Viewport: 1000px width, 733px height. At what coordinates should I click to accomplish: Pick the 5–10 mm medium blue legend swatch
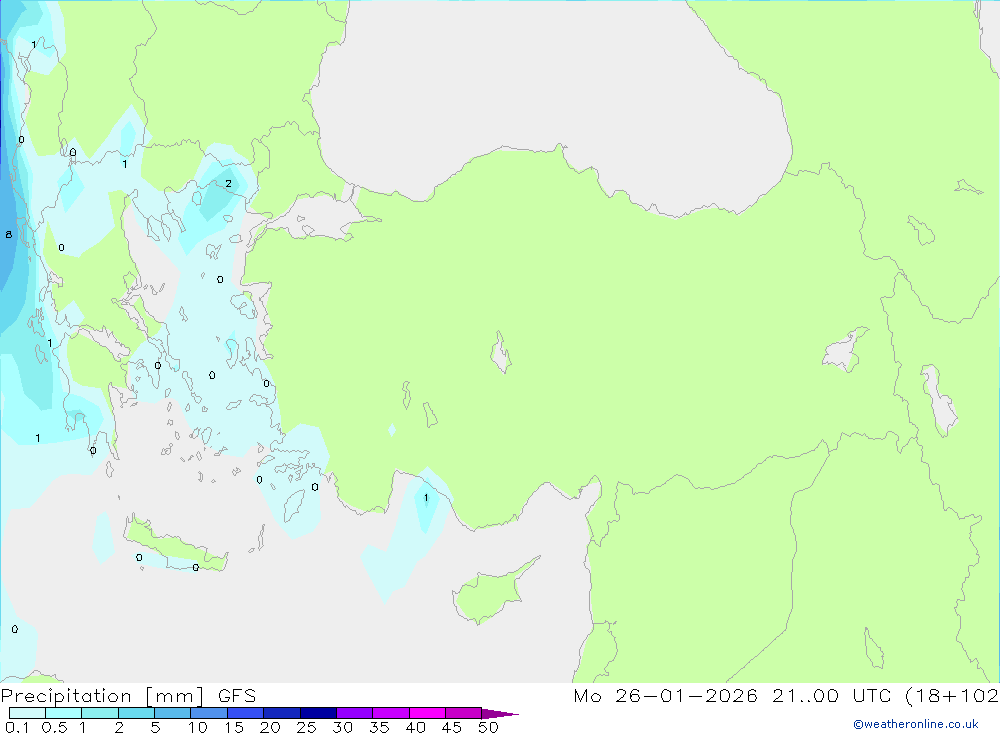tap(173, 713)
